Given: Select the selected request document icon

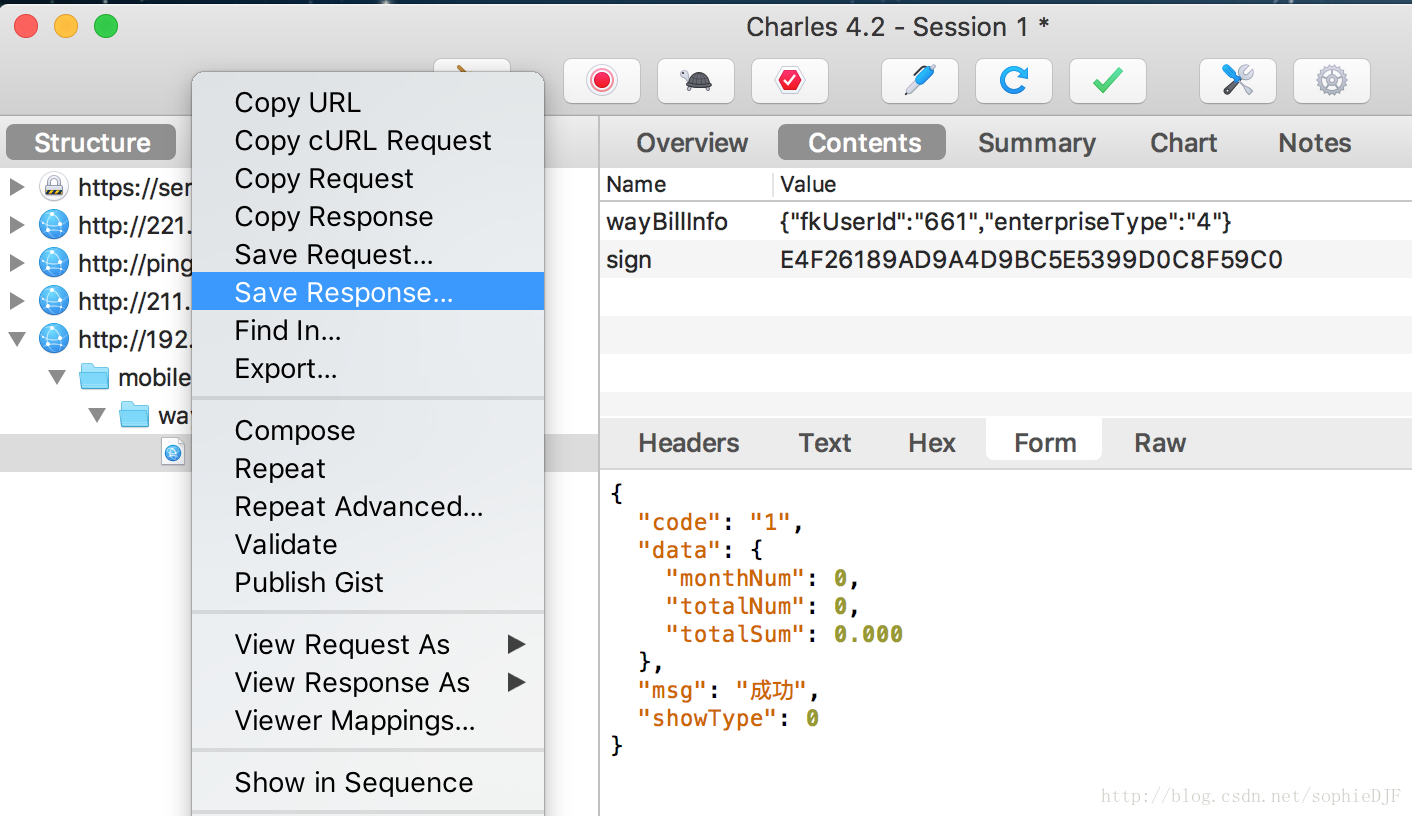Looking at the screenshot, I should pos(173,452).
